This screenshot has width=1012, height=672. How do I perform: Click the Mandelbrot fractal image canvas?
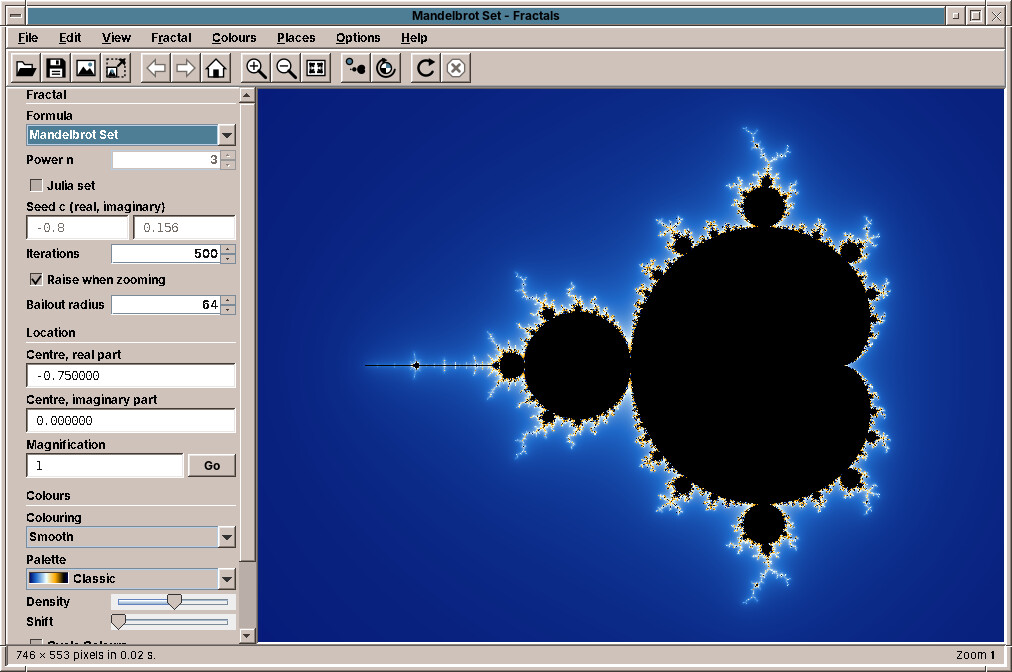click(x=631, y=365)
